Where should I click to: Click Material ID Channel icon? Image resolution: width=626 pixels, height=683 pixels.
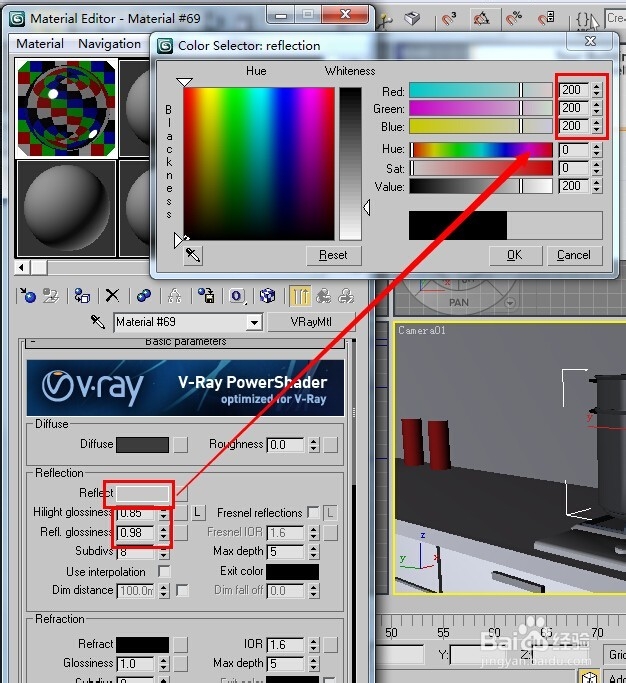[x=237, y=296]
